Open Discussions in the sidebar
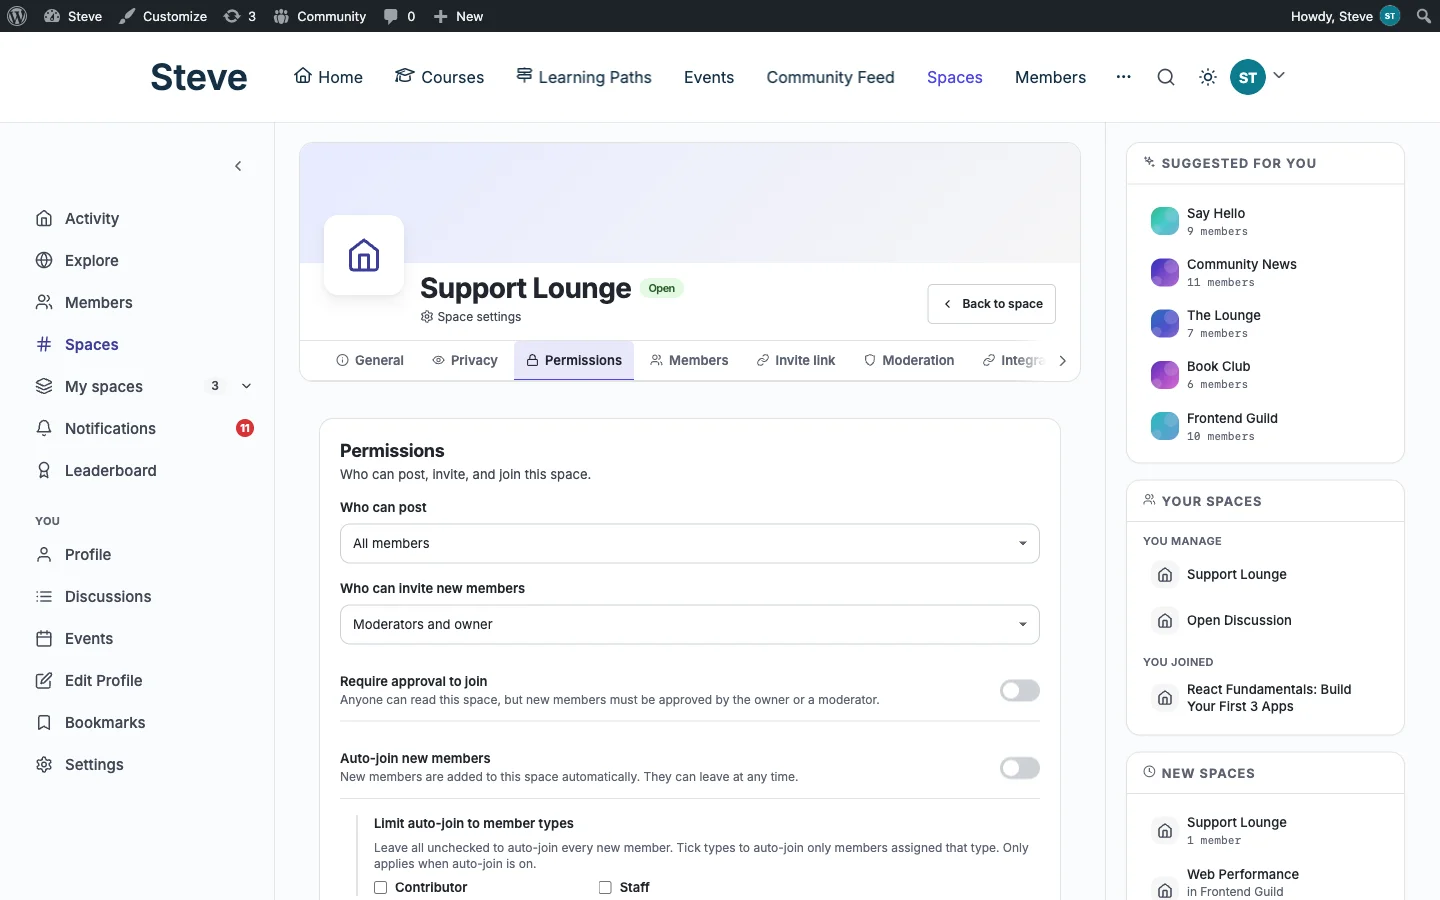Screen dimensions: 1440x900 [145, 596]
